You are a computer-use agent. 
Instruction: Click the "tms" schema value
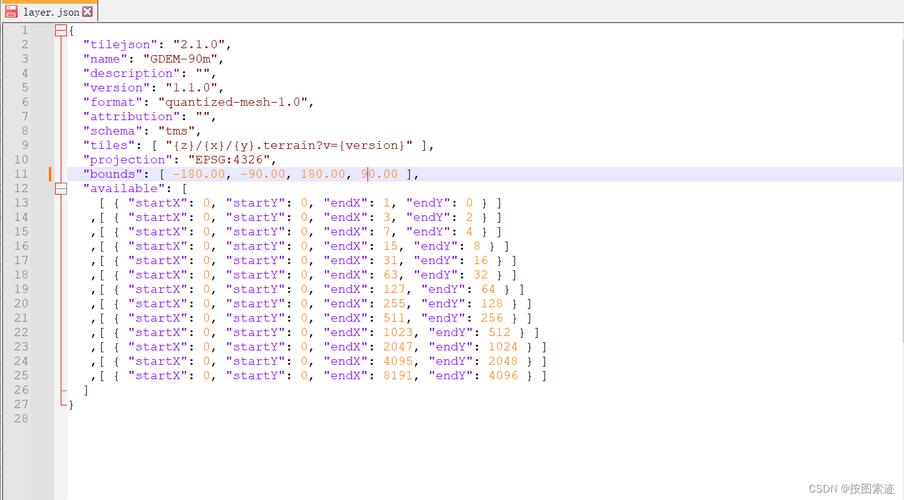coord(176,131)
